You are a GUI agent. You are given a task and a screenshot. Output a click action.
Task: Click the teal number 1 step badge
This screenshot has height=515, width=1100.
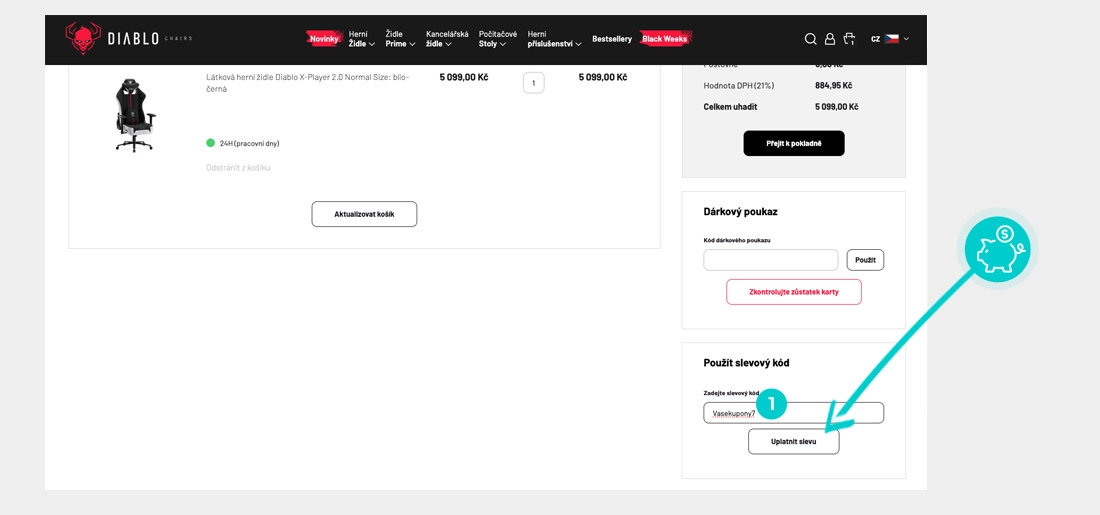[771, 403]
